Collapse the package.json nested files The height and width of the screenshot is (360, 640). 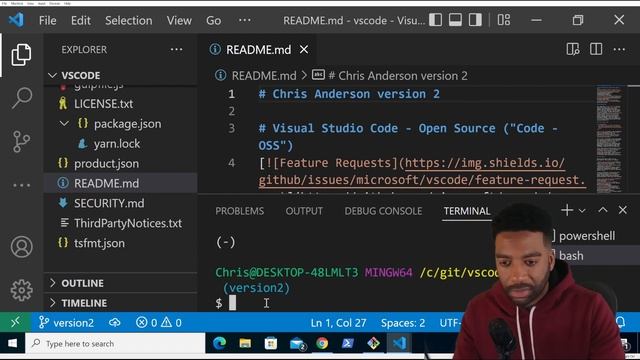pyautogui.click(x=64, y=123)
